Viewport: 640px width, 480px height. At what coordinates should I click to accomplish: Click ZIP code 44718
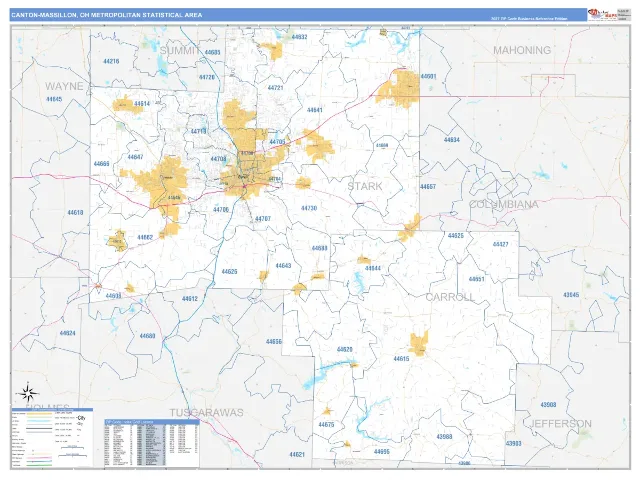coord(198,131)
